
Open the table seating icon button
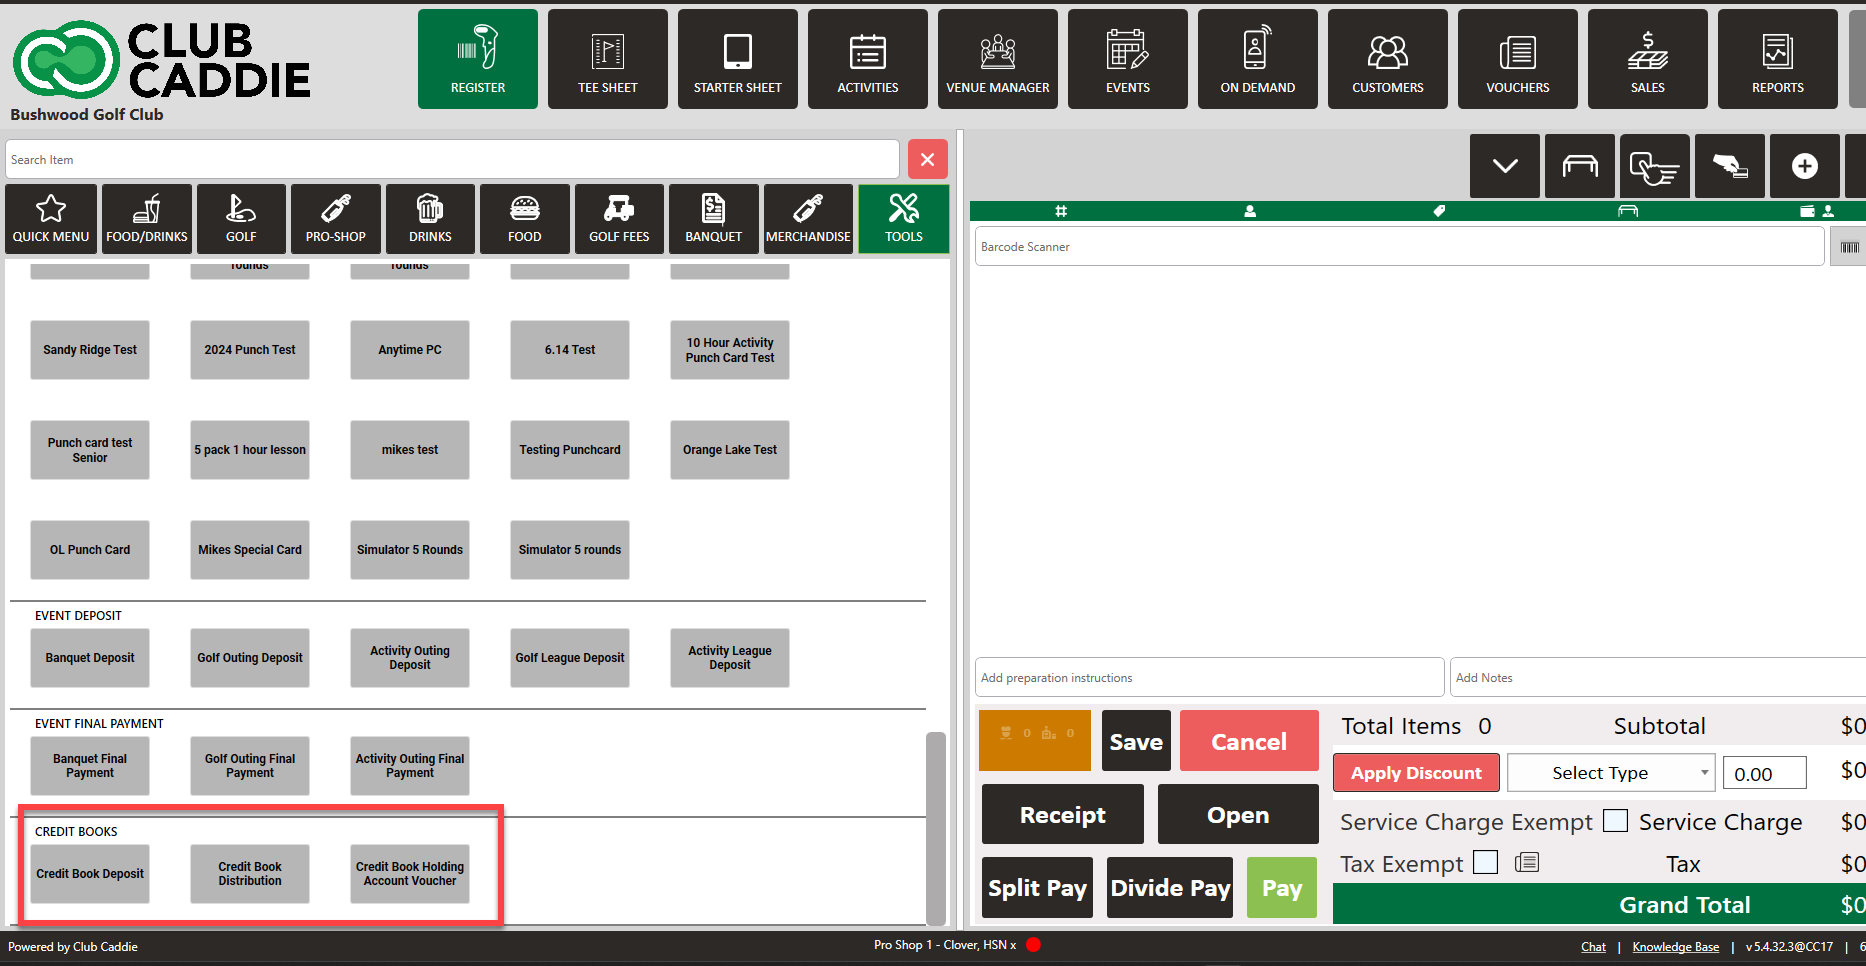1579,166
